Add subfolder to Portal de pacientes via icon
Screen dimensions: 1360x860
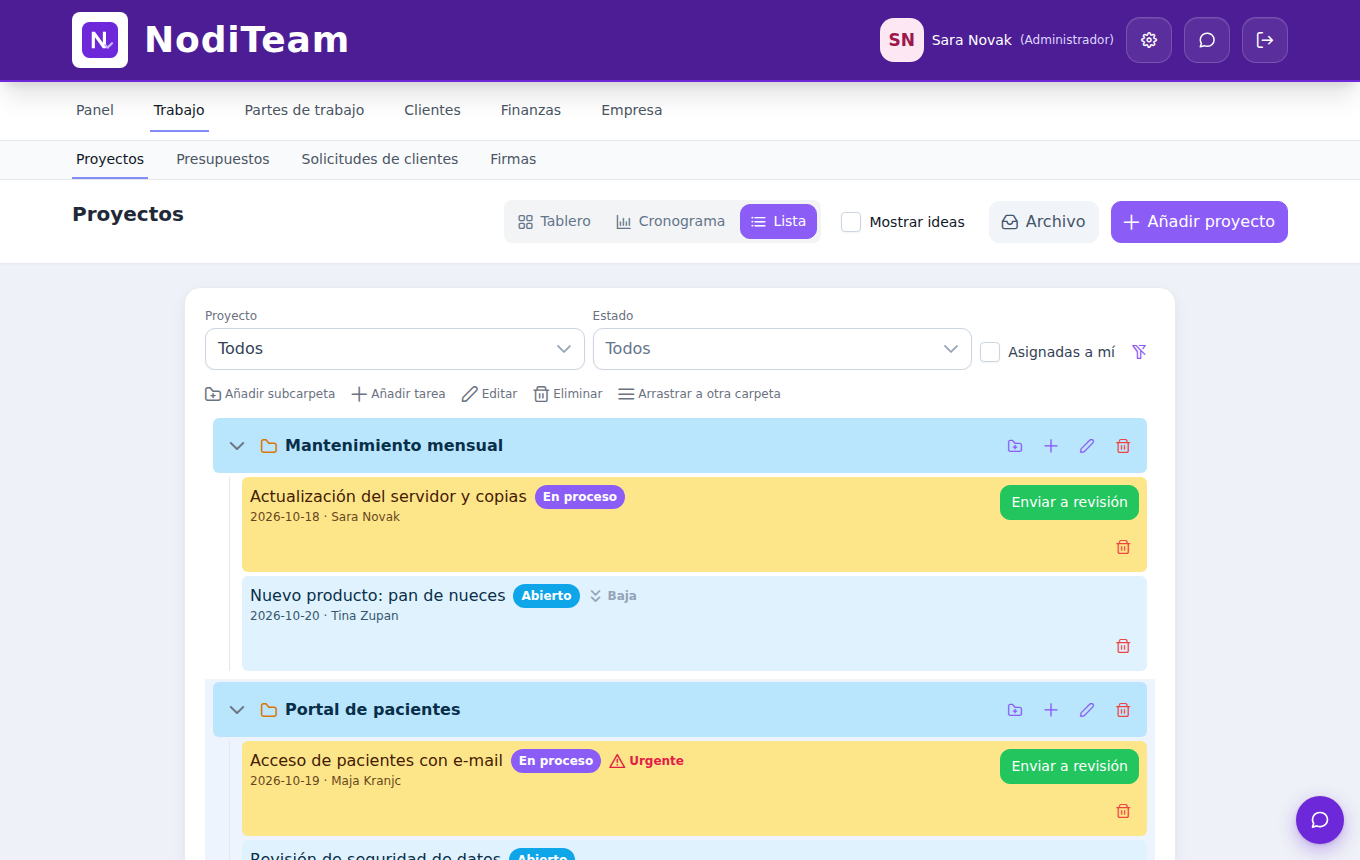[1015, 710]
